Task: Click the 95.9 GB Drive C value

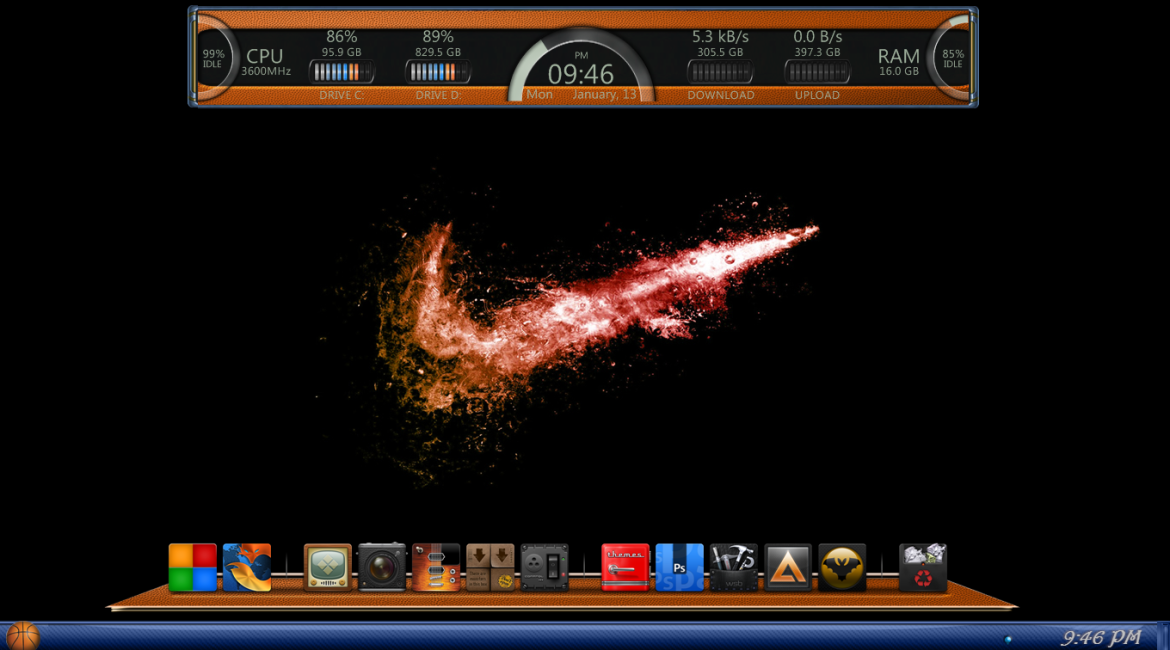Action: [342, 52]
